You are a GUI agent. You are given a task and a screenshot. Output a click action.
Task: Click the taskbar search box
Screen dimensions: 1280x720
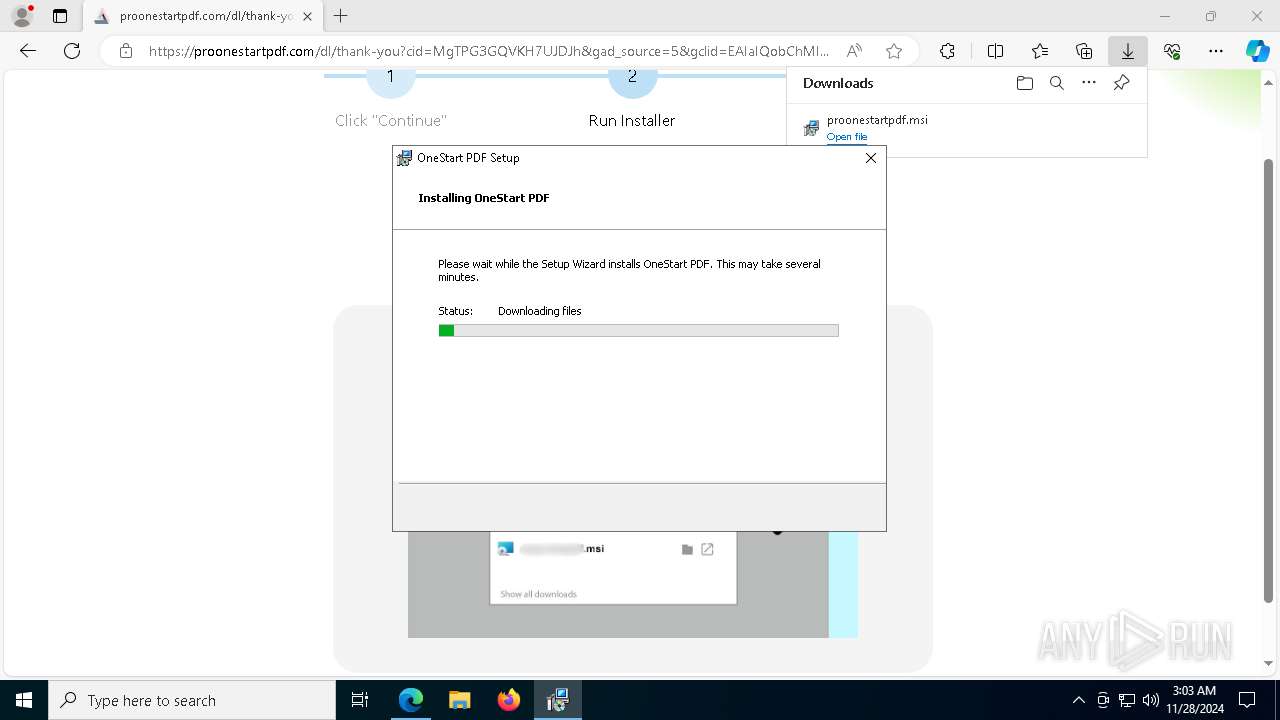tap(192, 700)
